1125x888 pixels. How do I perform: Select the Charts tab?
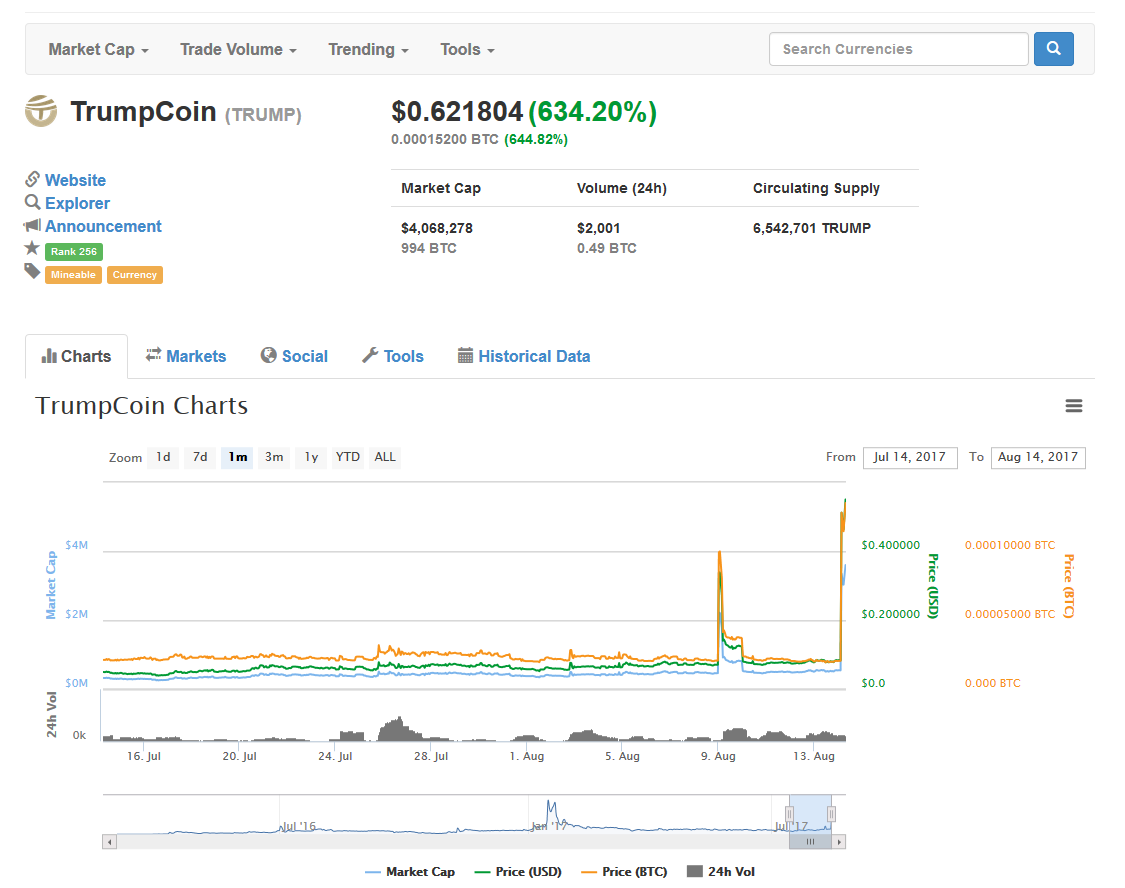tap(77, 356)
